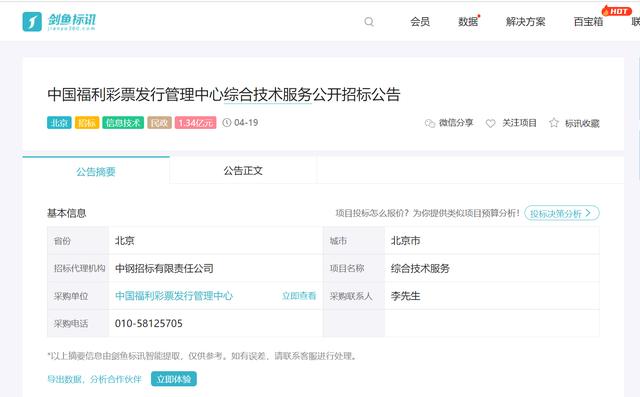Click 关注项目 text

click(x=519, y=123)
